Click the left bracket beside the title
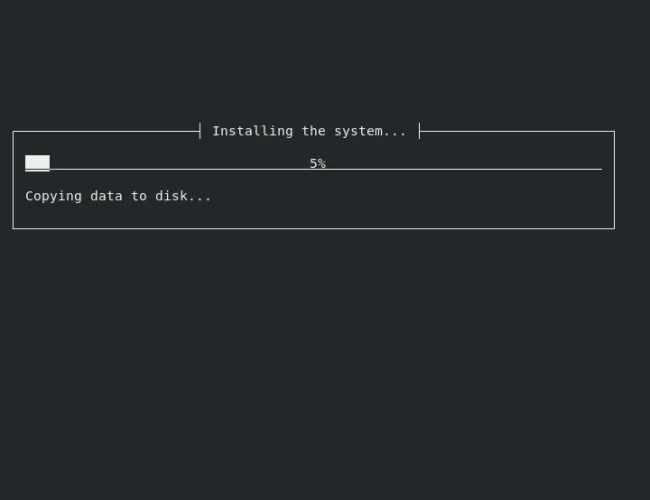Viewport: 650px width, 500px height. tap(200, 131)
